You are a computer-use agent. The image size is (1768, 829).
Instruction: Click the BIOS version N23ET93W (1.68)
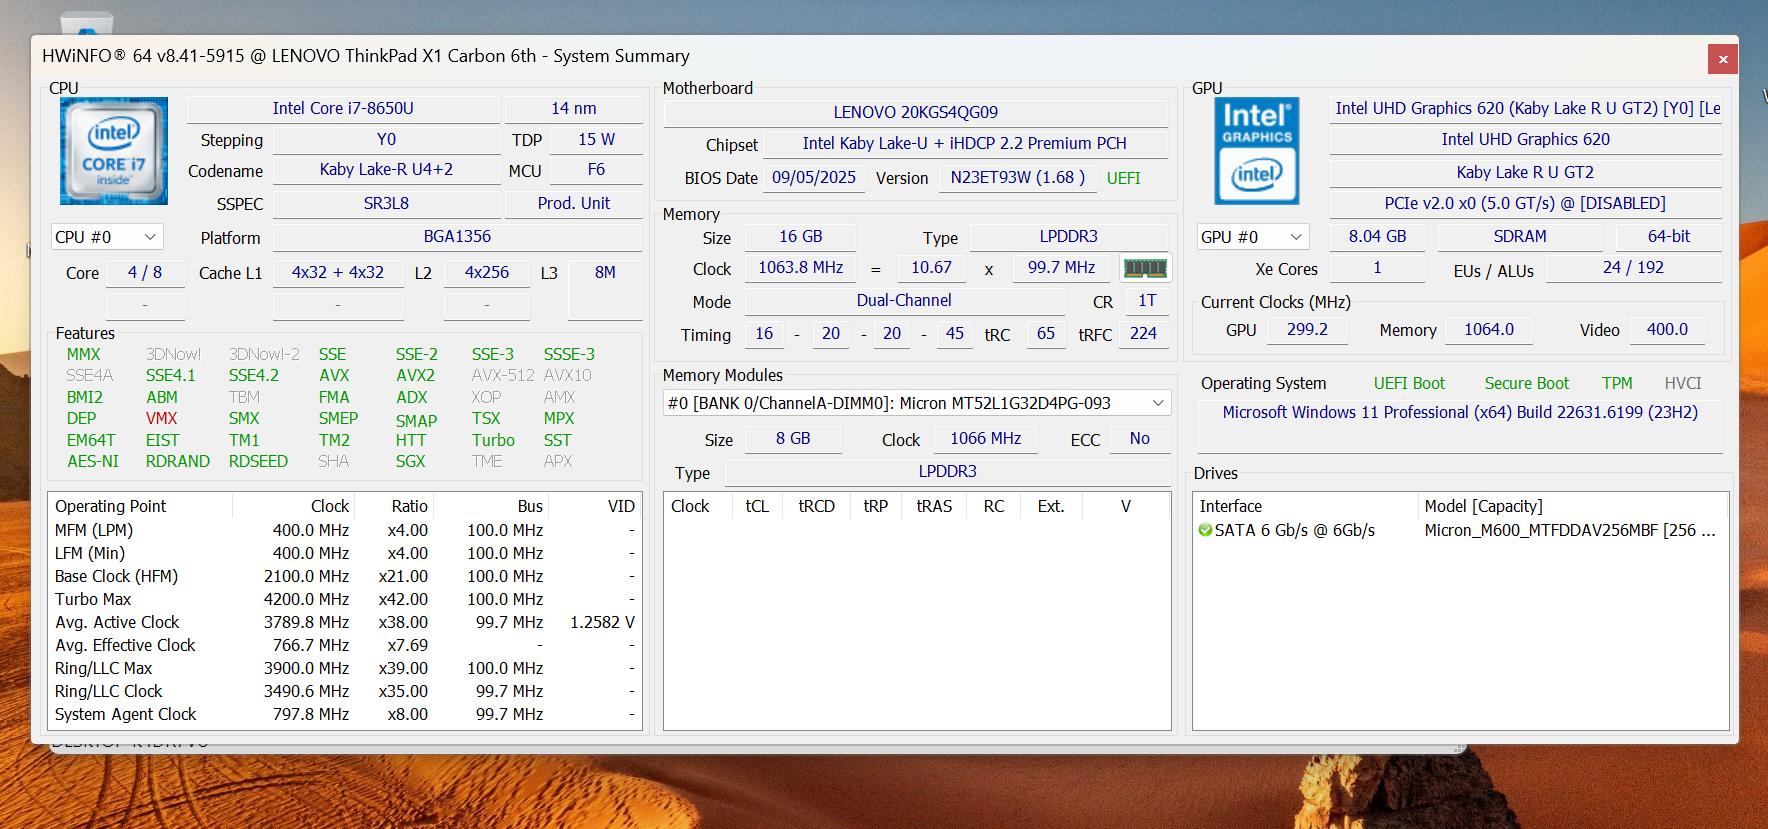(x=1018, y=177)
